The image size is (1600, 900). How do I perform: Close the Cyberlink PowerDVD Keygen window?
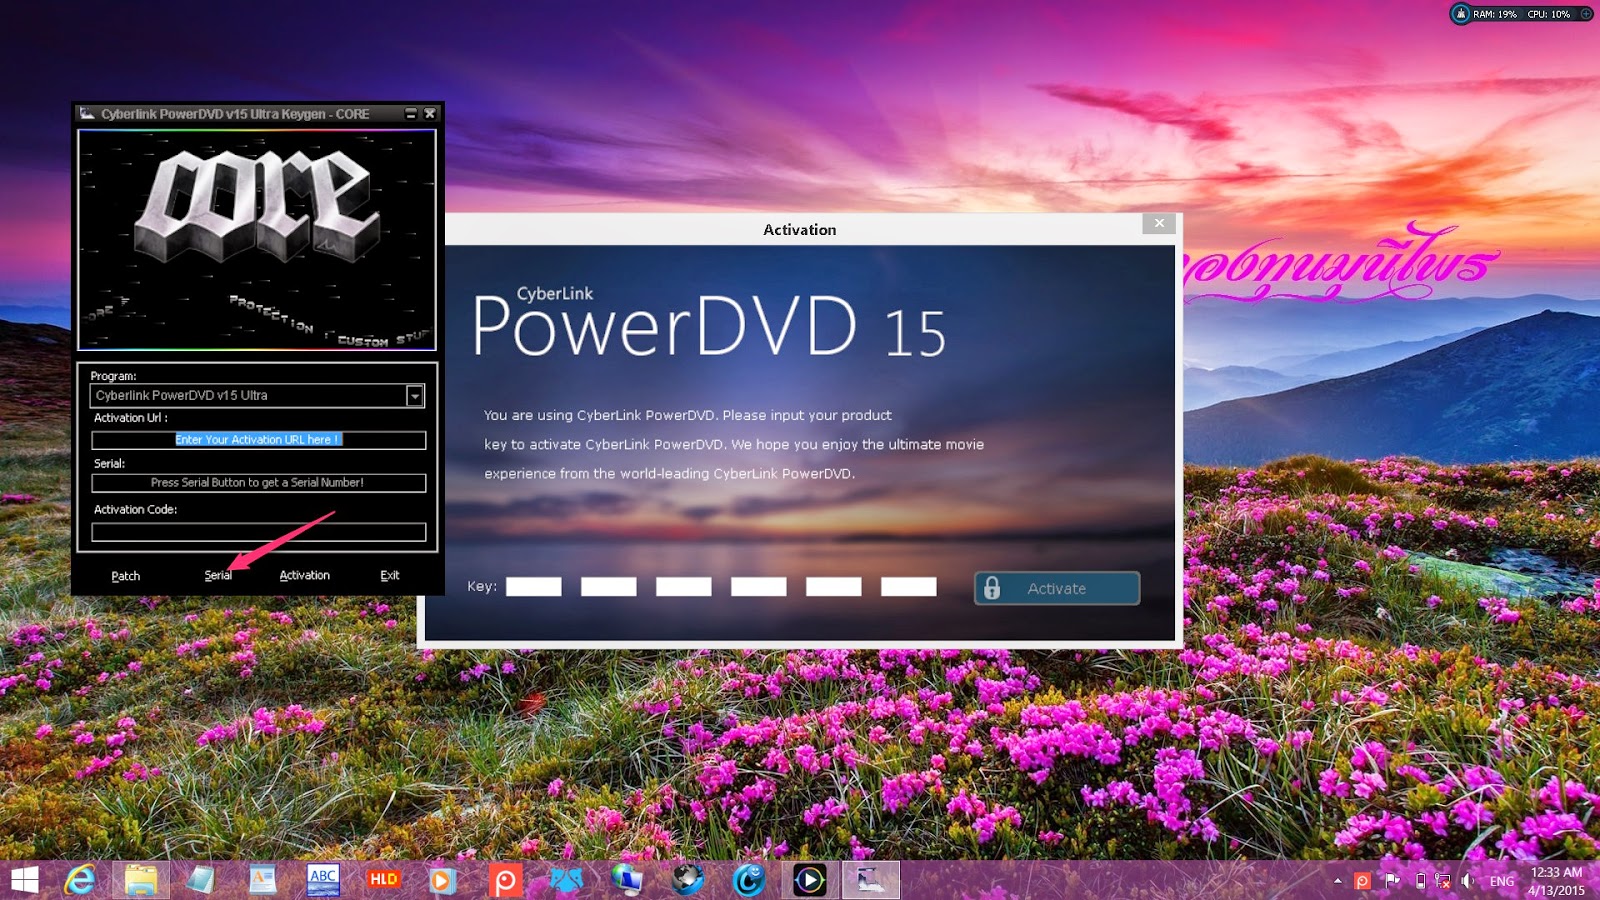tap(430, 114)
